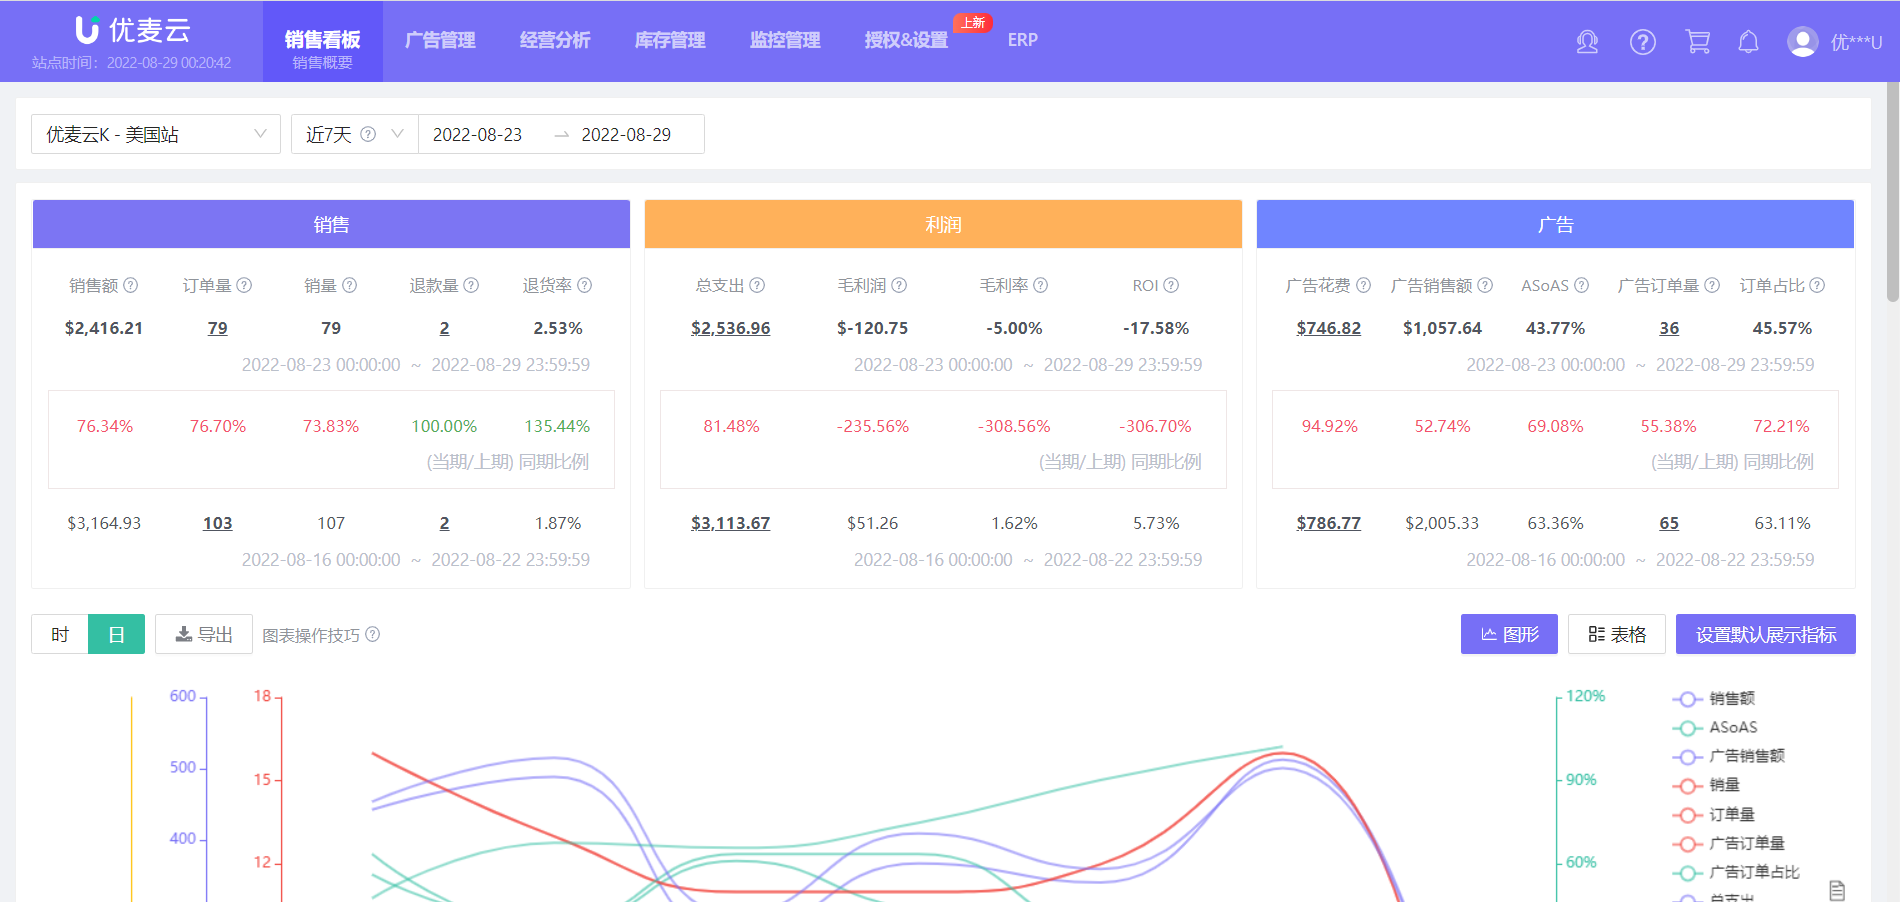Open the 优麦云K - 美国站 store dropdown
The width and height of the screenshot is (1900, 902).
[x=156, y=134]
